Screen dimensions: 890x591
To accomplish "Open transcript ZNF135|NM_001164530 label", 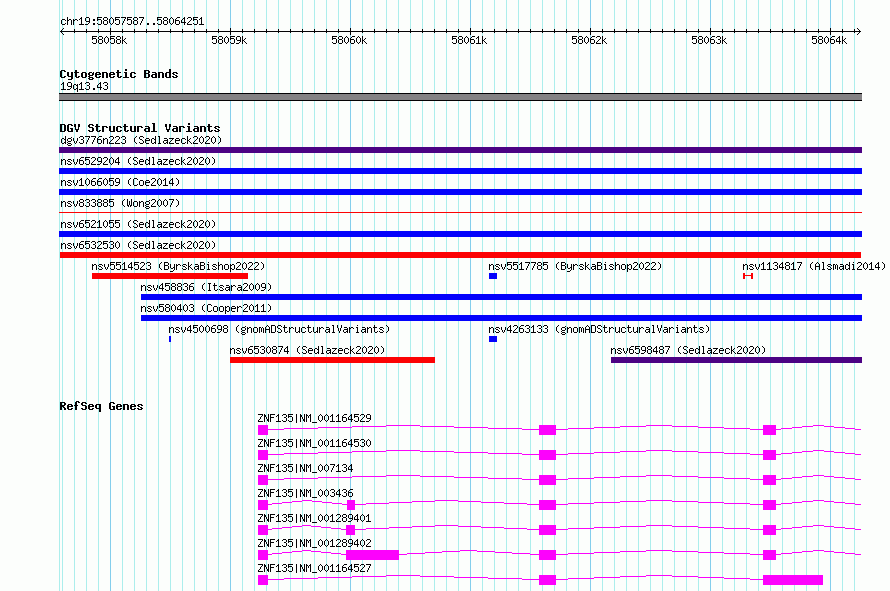I will point(314,443).
